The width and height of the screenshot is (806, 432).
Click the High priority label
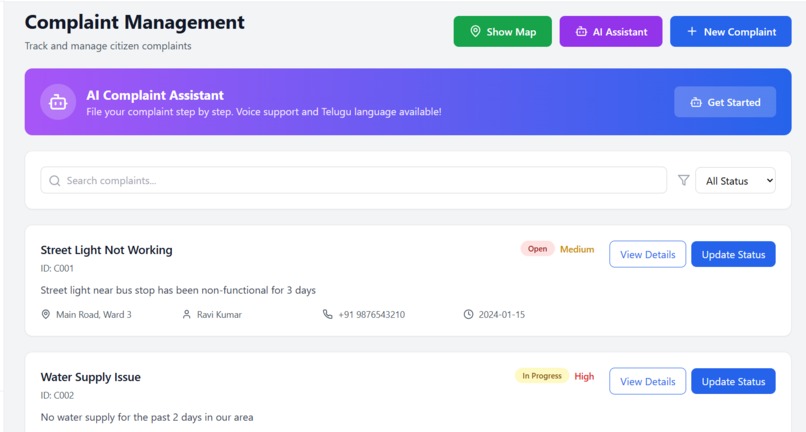584,376
